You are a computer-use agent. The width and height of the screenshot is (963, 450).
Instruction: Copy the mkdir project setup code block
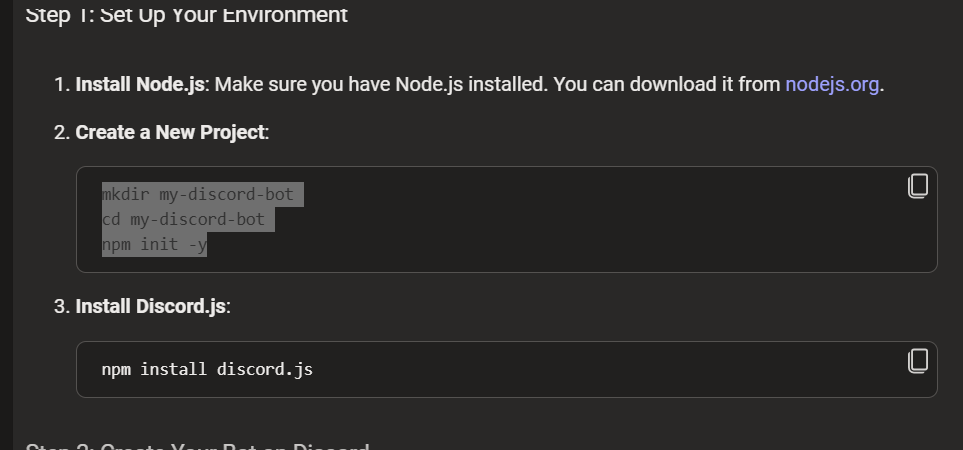coord(917,186)
